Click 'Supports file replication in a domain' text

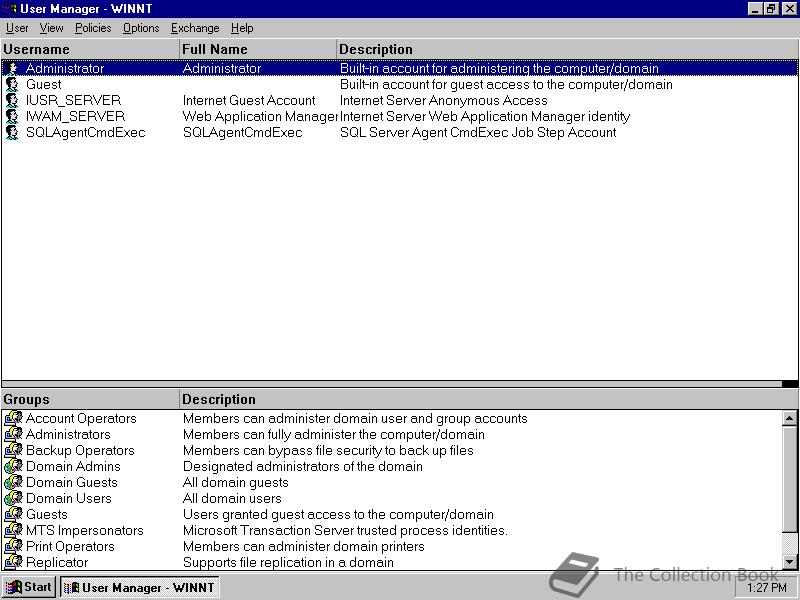click(288, 562)
